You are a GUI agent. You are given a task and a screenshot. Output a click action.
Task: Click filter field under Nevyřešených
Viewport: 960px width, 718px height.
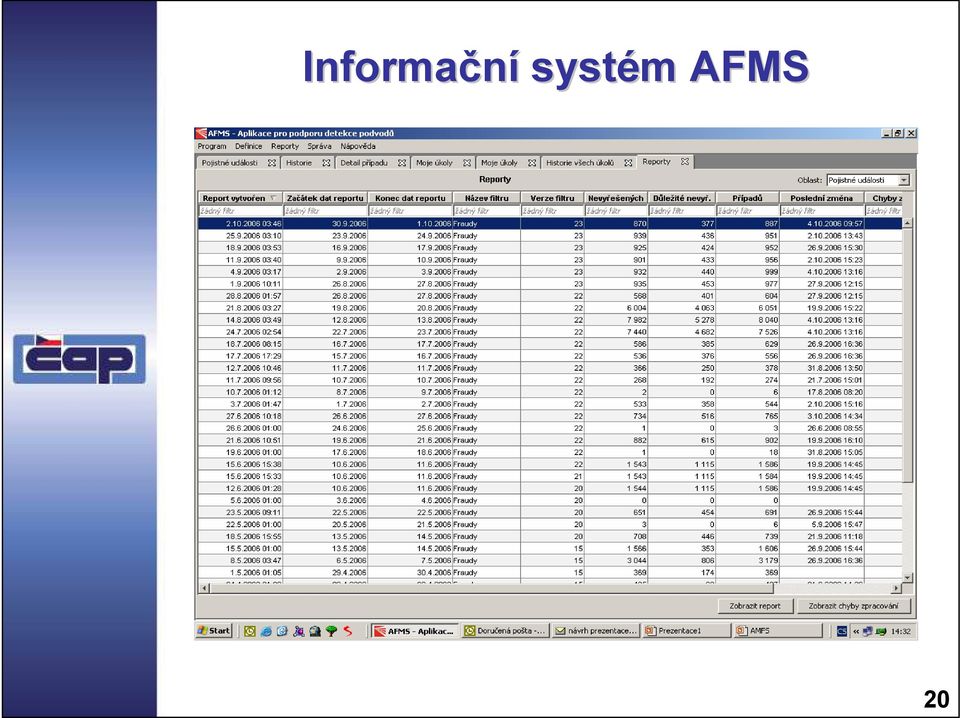(x=616, y=211)
